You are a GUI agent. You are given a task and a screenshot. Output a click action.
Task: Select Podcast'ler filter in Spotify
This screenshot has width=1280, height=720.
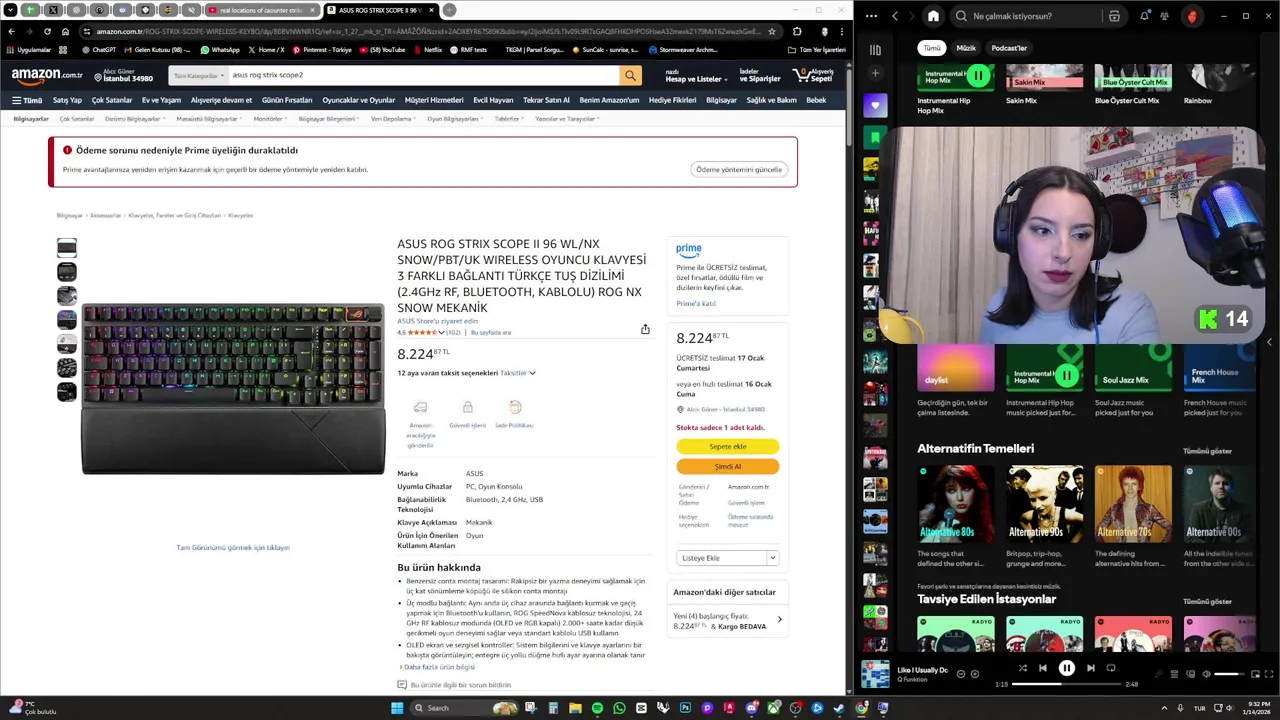click(x=1009, y=48)
